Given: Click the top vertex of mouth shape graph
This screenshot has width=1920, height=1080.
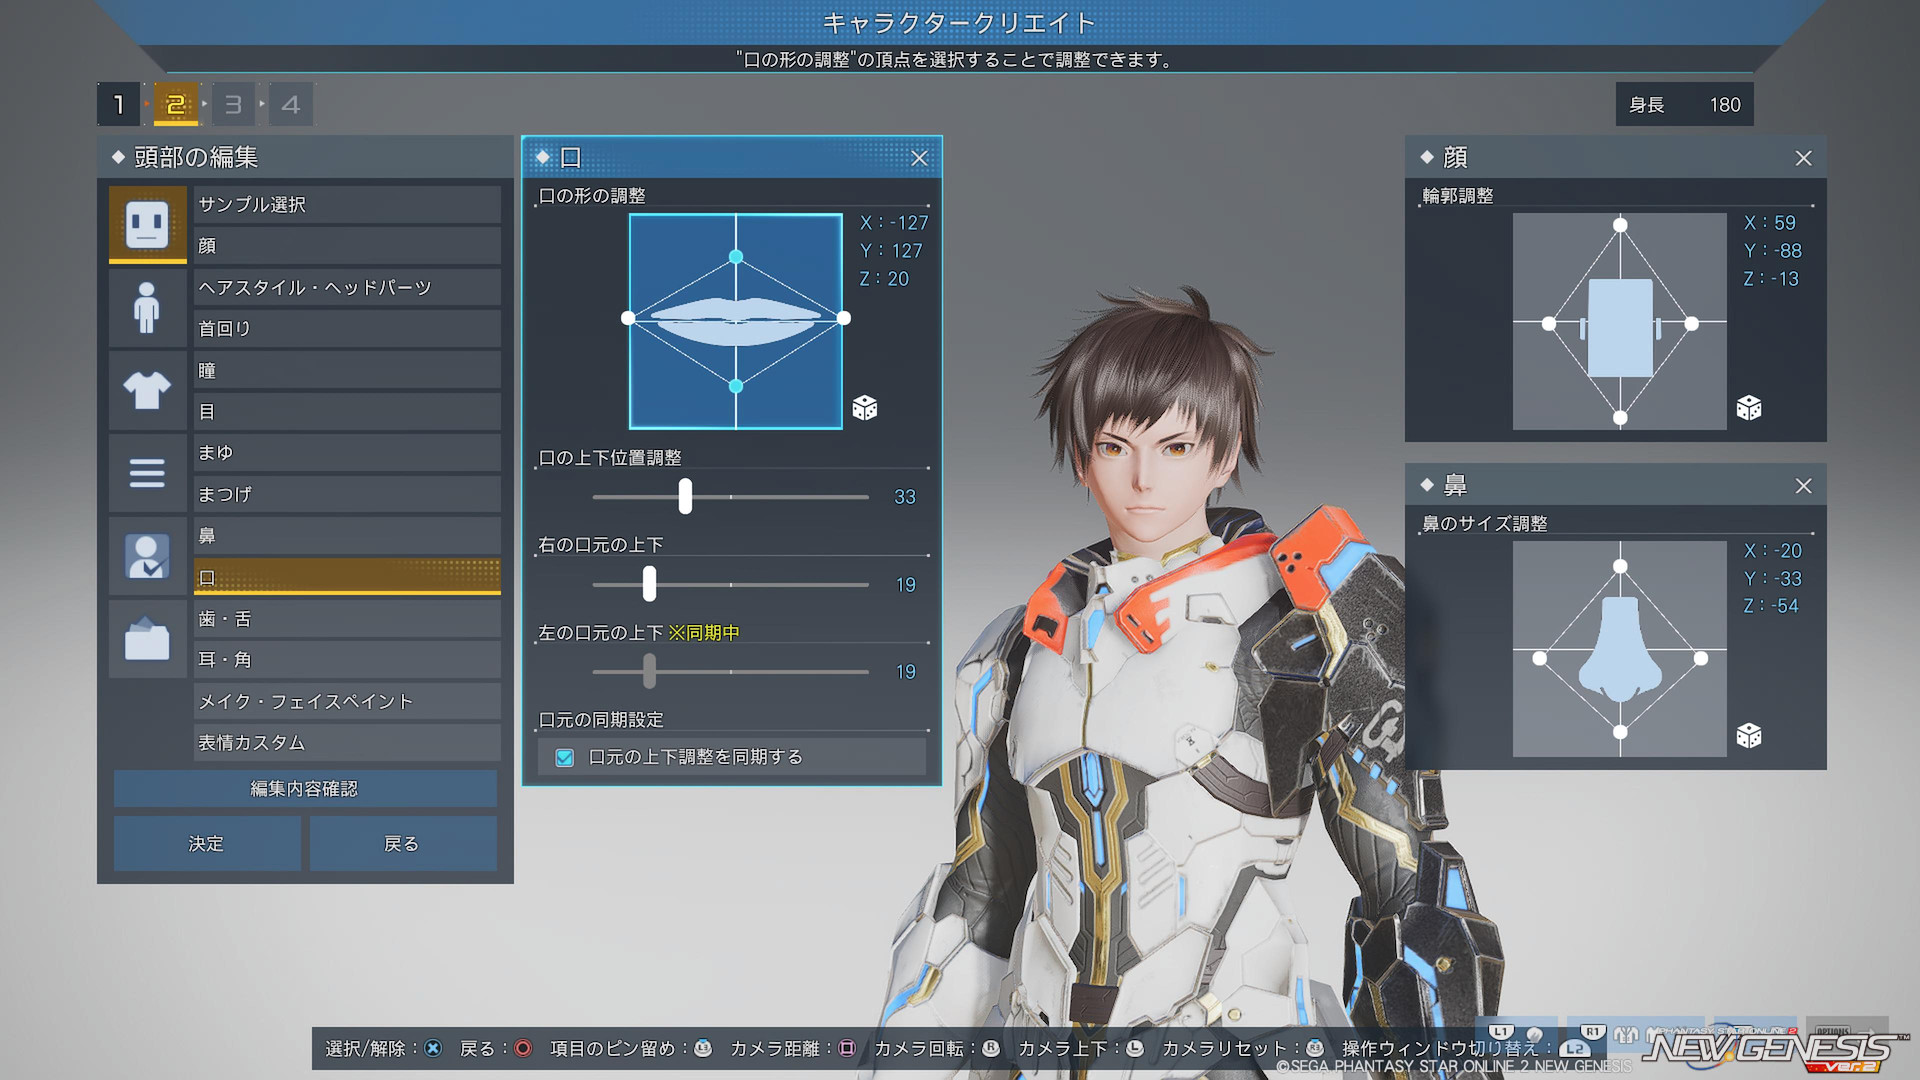Looking at the screenshot, I should click(735, 257).
